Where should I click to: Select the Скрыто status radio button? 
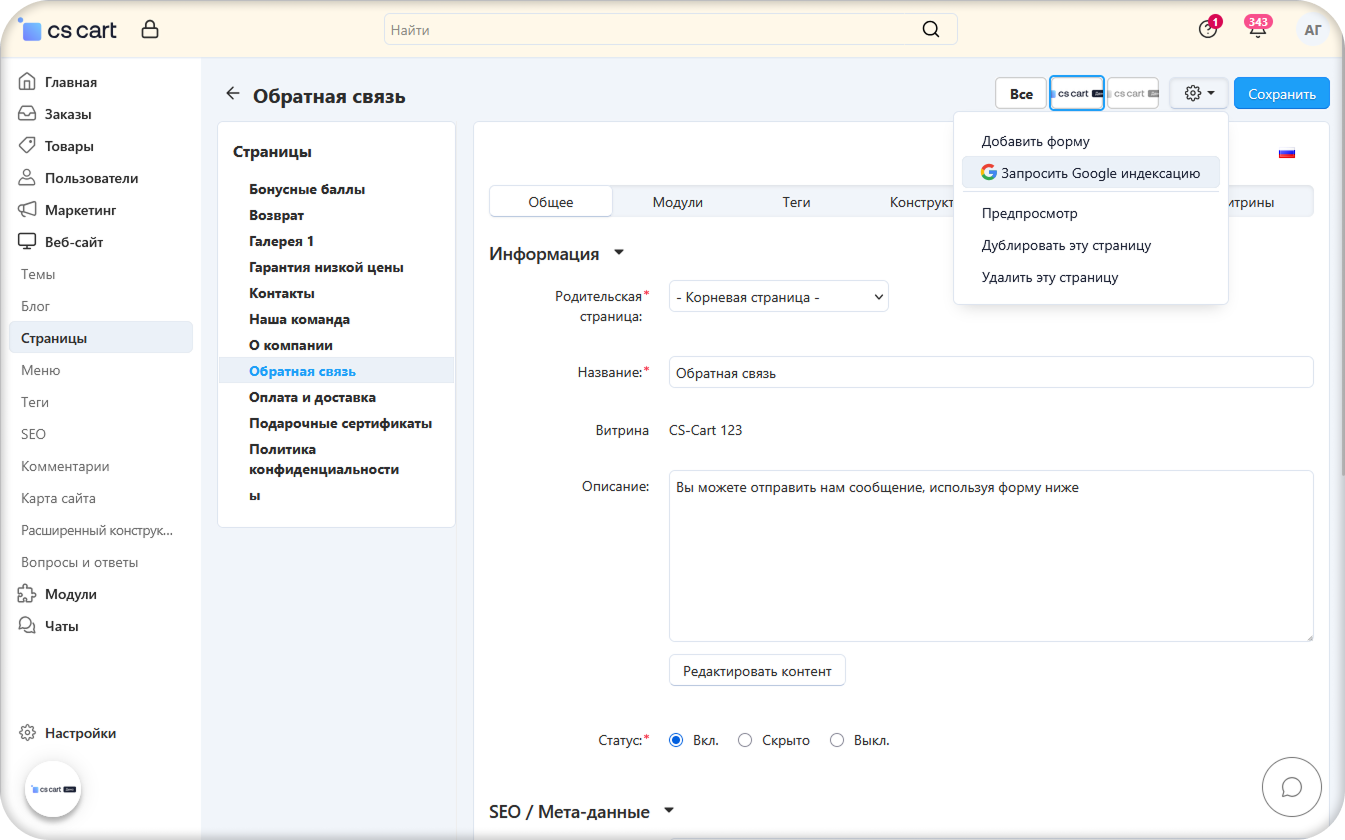pyautogui.click(x=745, y=741)
